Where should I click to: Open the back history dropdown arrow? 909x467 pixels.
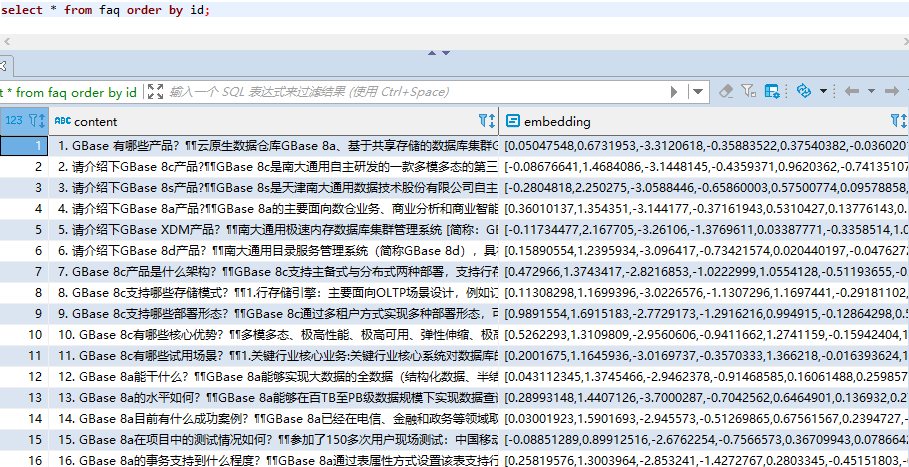click(871, 92)
